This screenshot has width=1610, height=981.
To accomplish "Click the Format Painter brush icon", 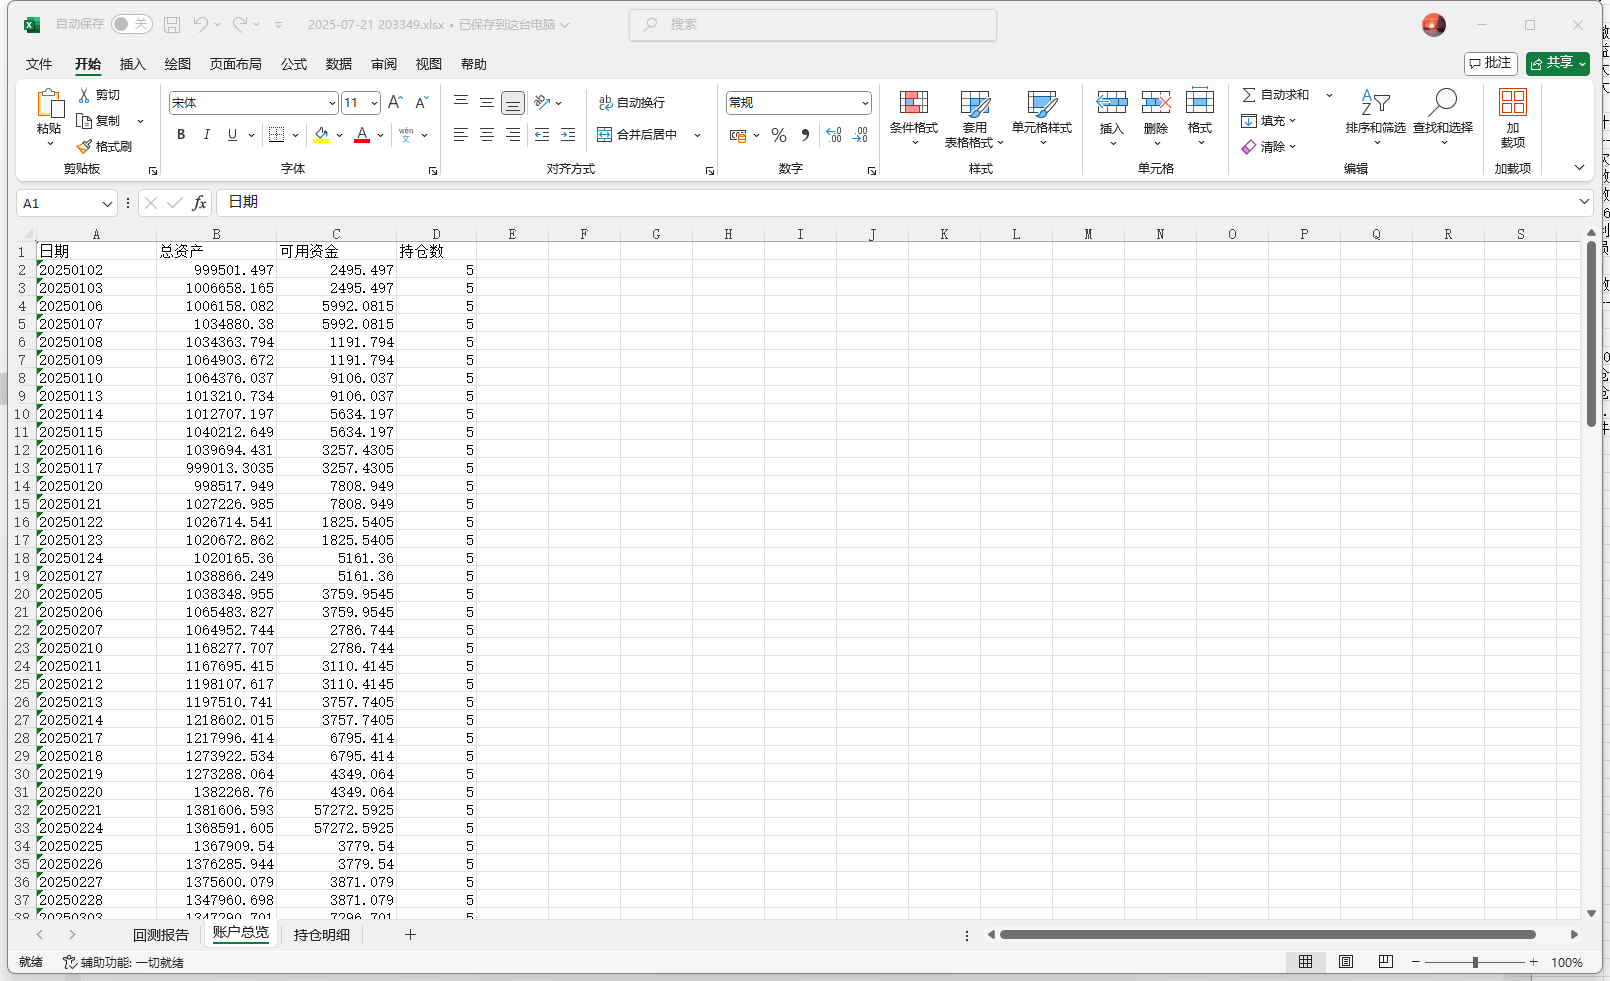I will point(85,147).
